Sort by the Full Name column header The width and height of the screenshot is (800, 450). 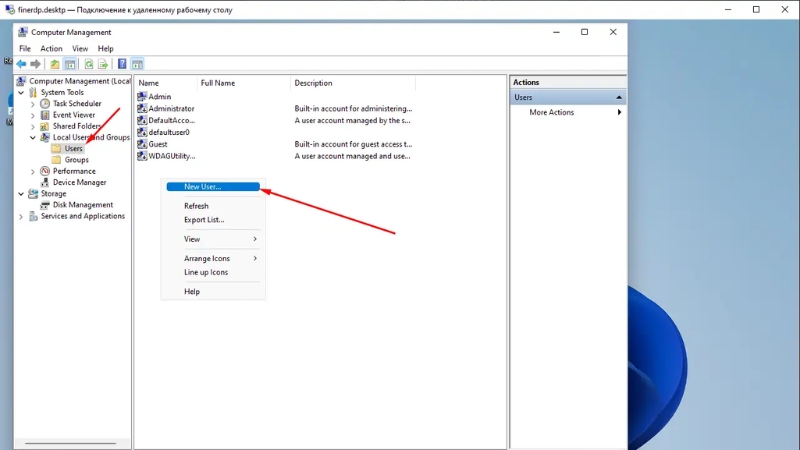pyautogui.click(x=244, y=83)
